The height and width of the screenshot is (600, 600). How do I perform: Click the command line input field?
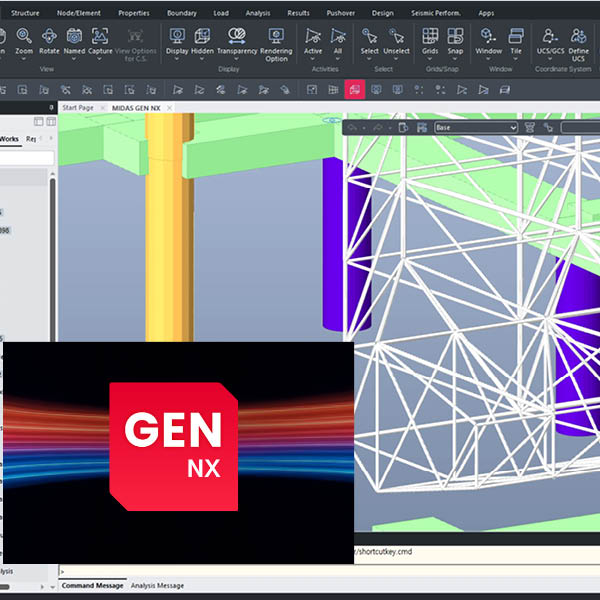pos(329,571)
